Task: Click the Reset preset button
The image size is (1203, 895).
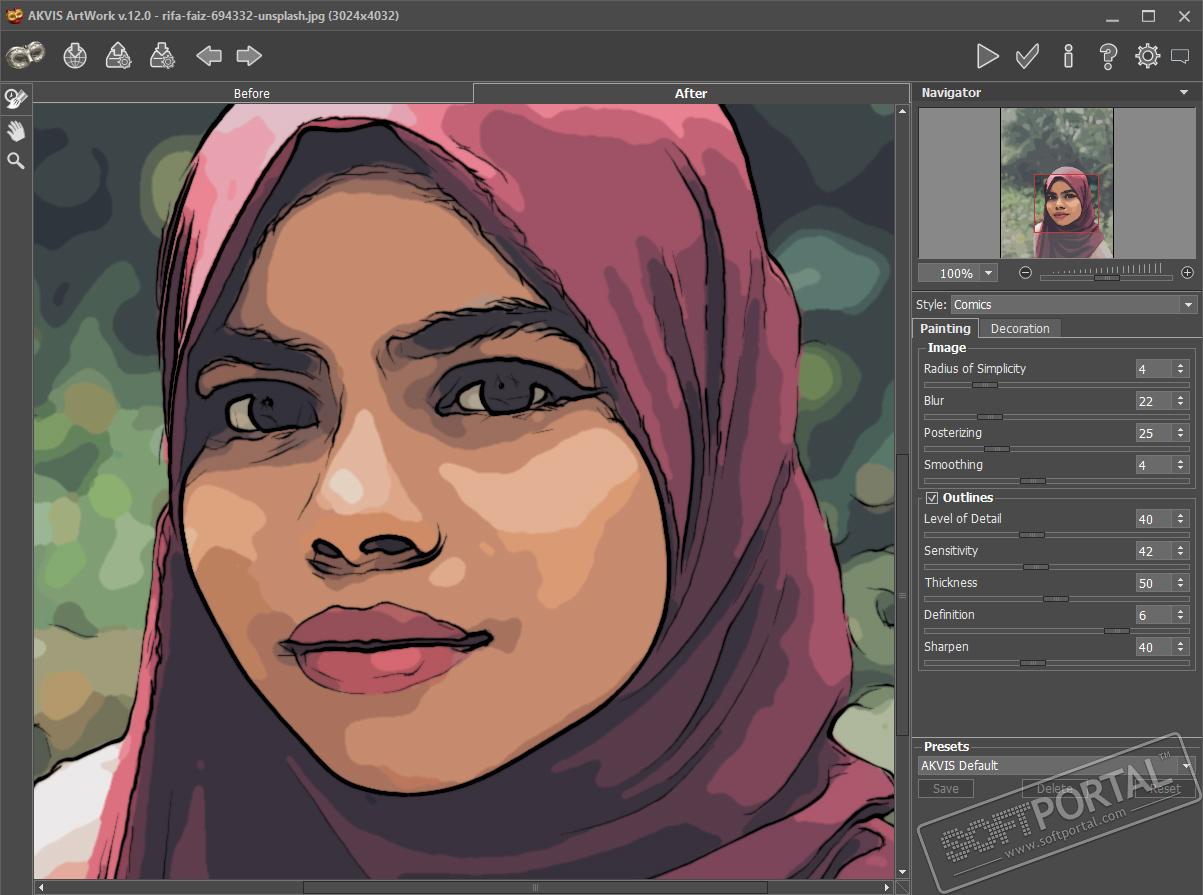Action: tap(1164, 789)
